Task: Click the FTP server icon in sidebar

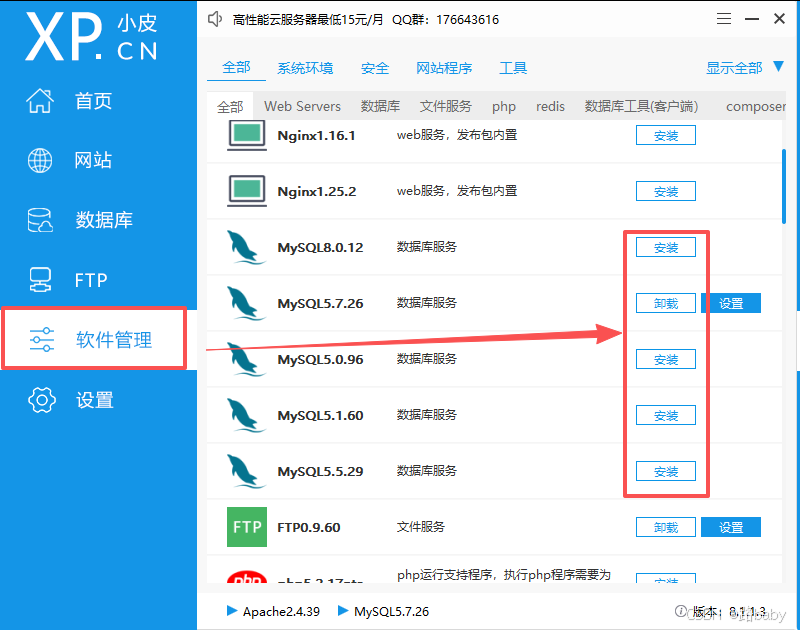Action: click(x=40, y=280)
